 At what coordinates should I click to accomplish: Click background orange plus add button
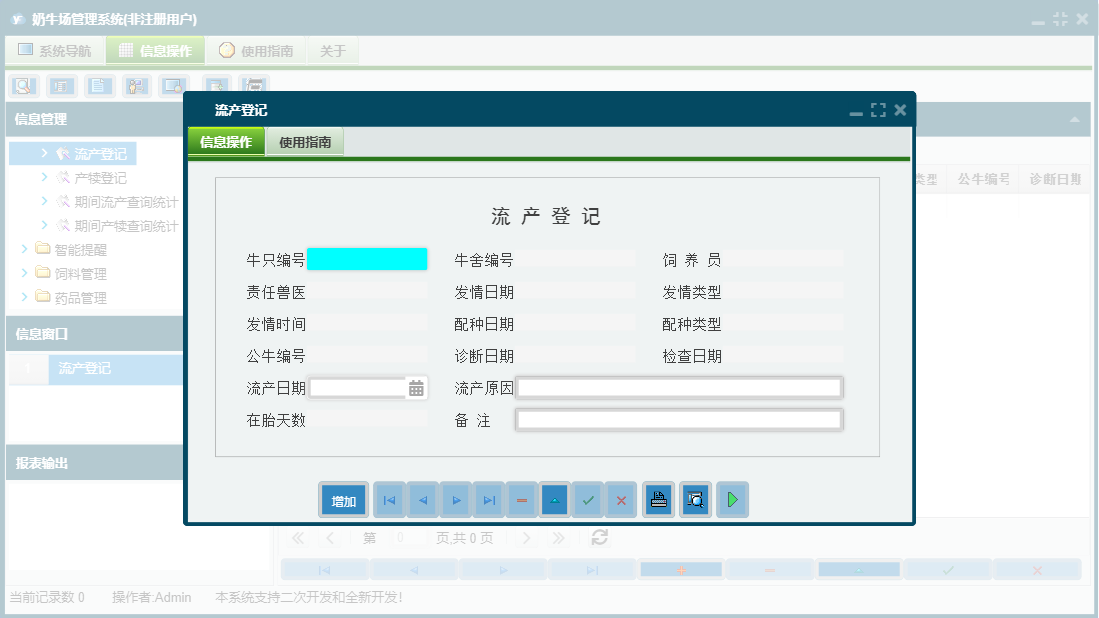[681, 570]
